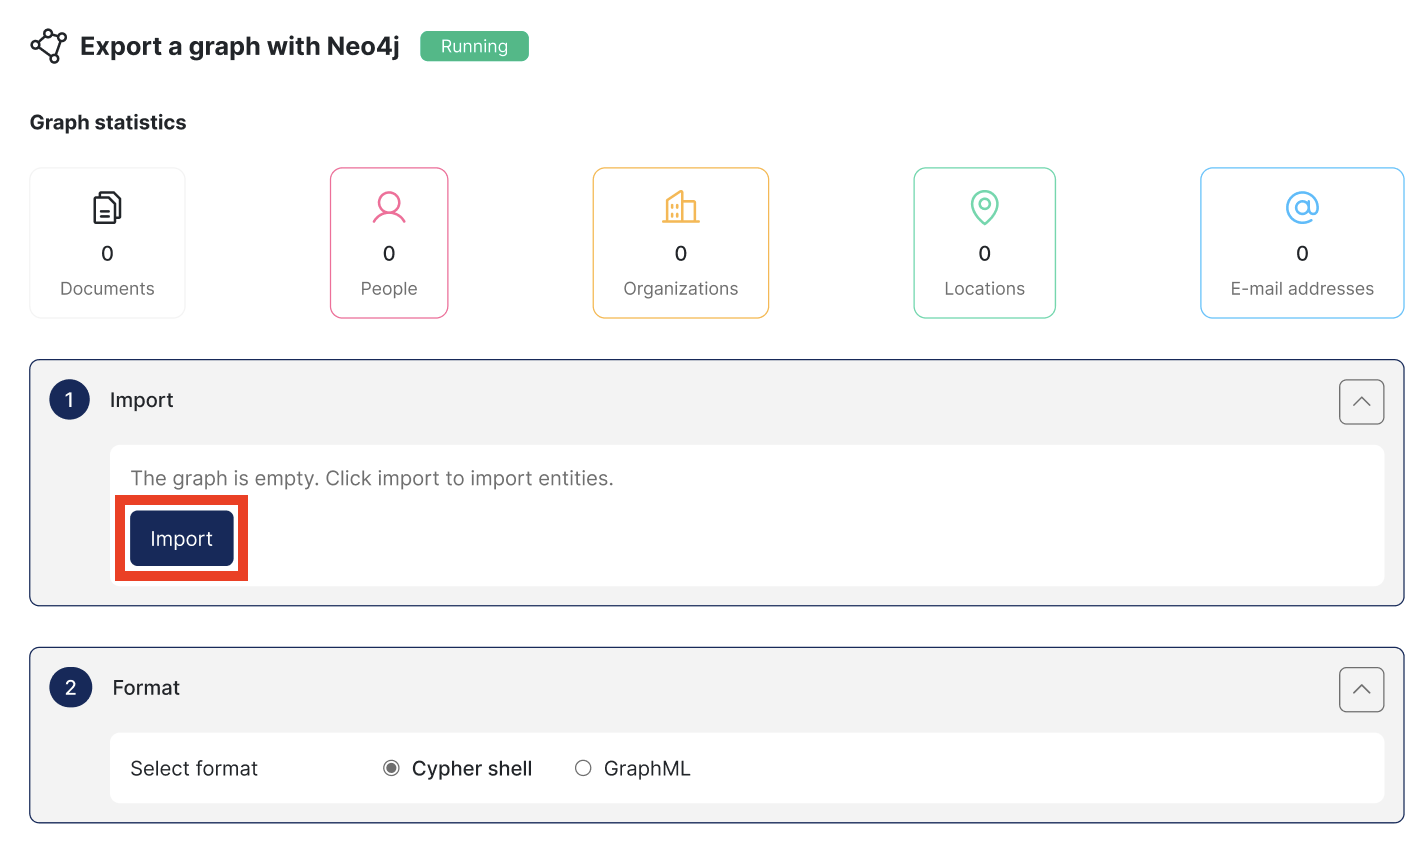Click the E-mail addresses icon
The image size is (1428, 848).
pos(1302,207)
